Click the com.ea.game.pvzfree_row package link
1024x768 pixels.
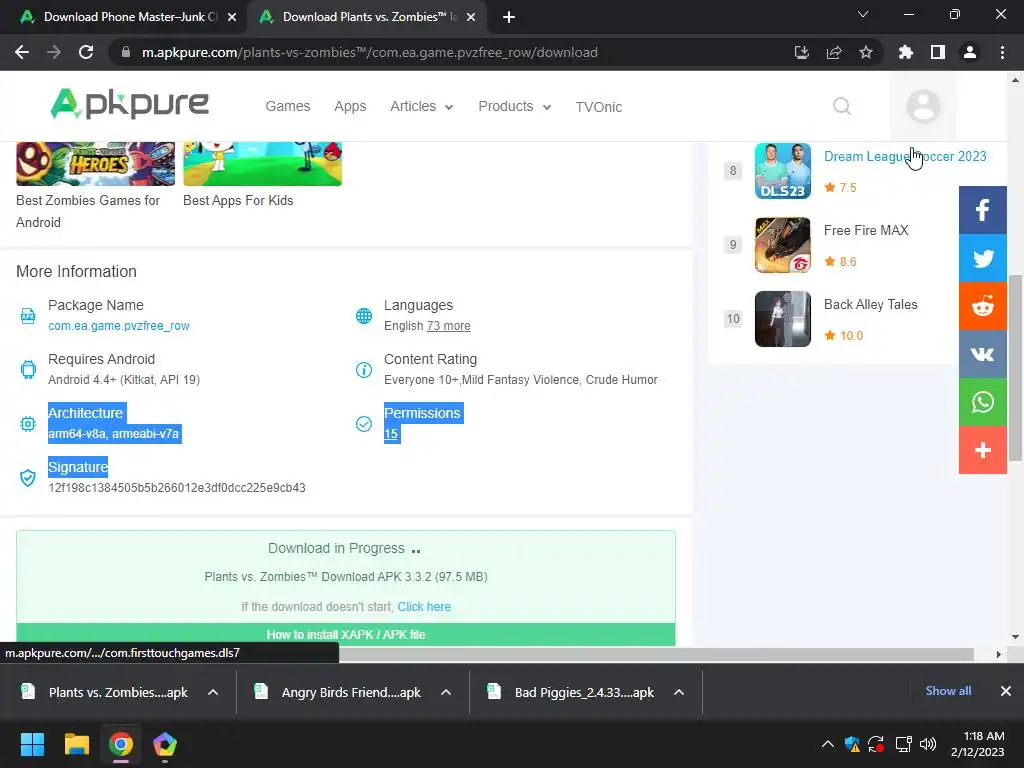119,326
